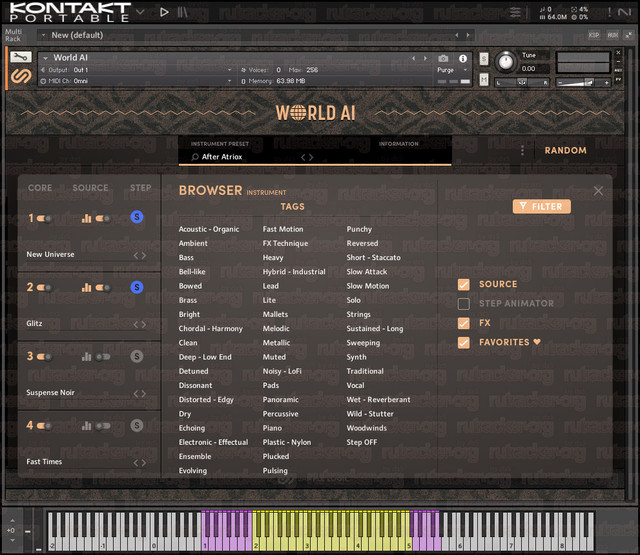Click the gray S step icon on layer 3
The width and height of the screenshot is (640, 555).
(x=137, y=356)
